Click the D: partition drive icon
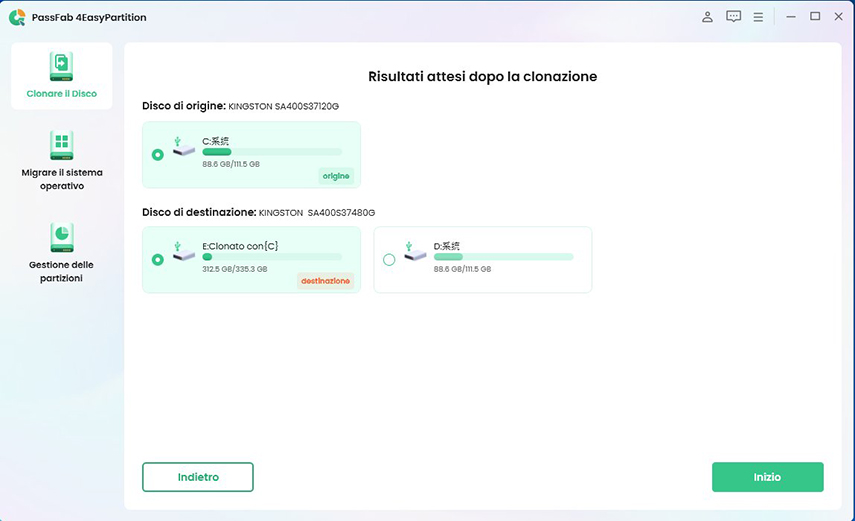The height and width of the screenshot is (521, 855). (x=414, y=252)
